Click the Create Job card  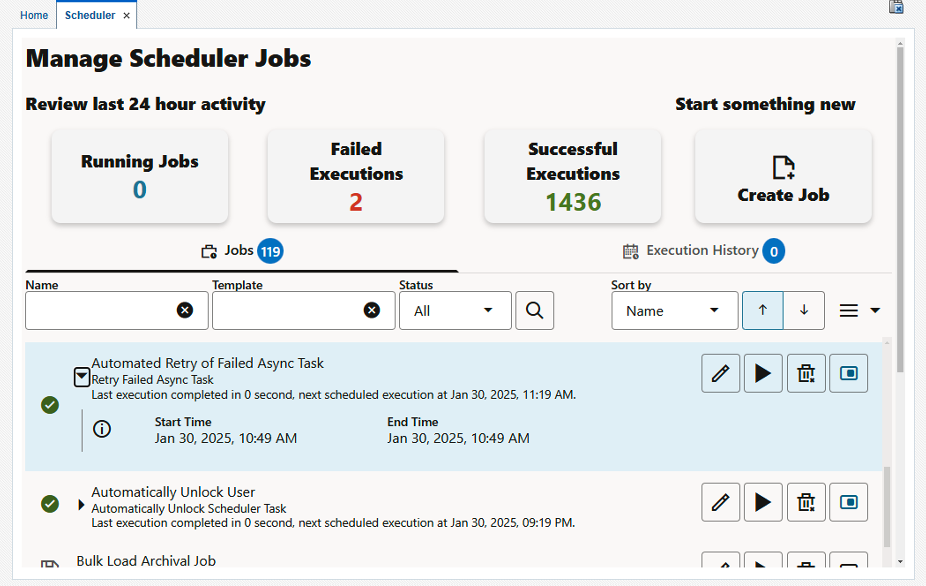tap(783, 176)
